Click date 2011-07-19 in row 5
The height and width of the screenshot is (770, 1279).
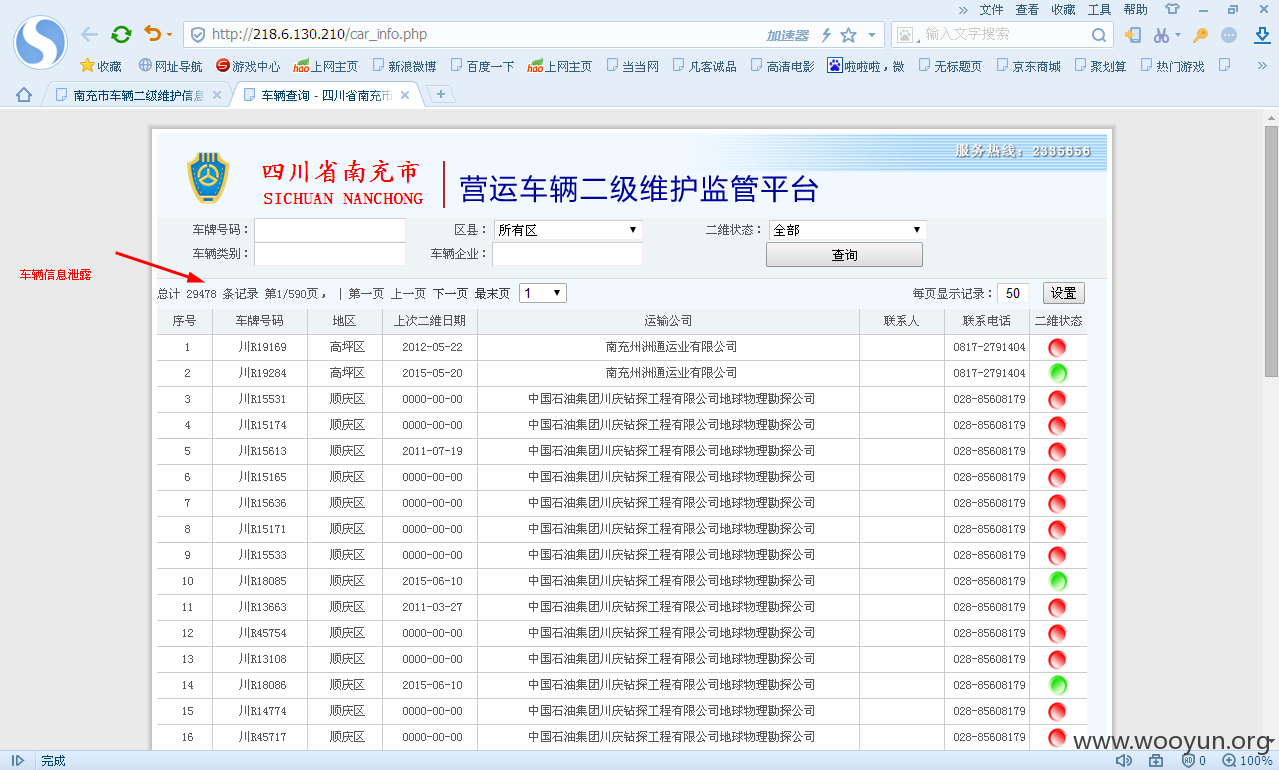pos(432,451)
